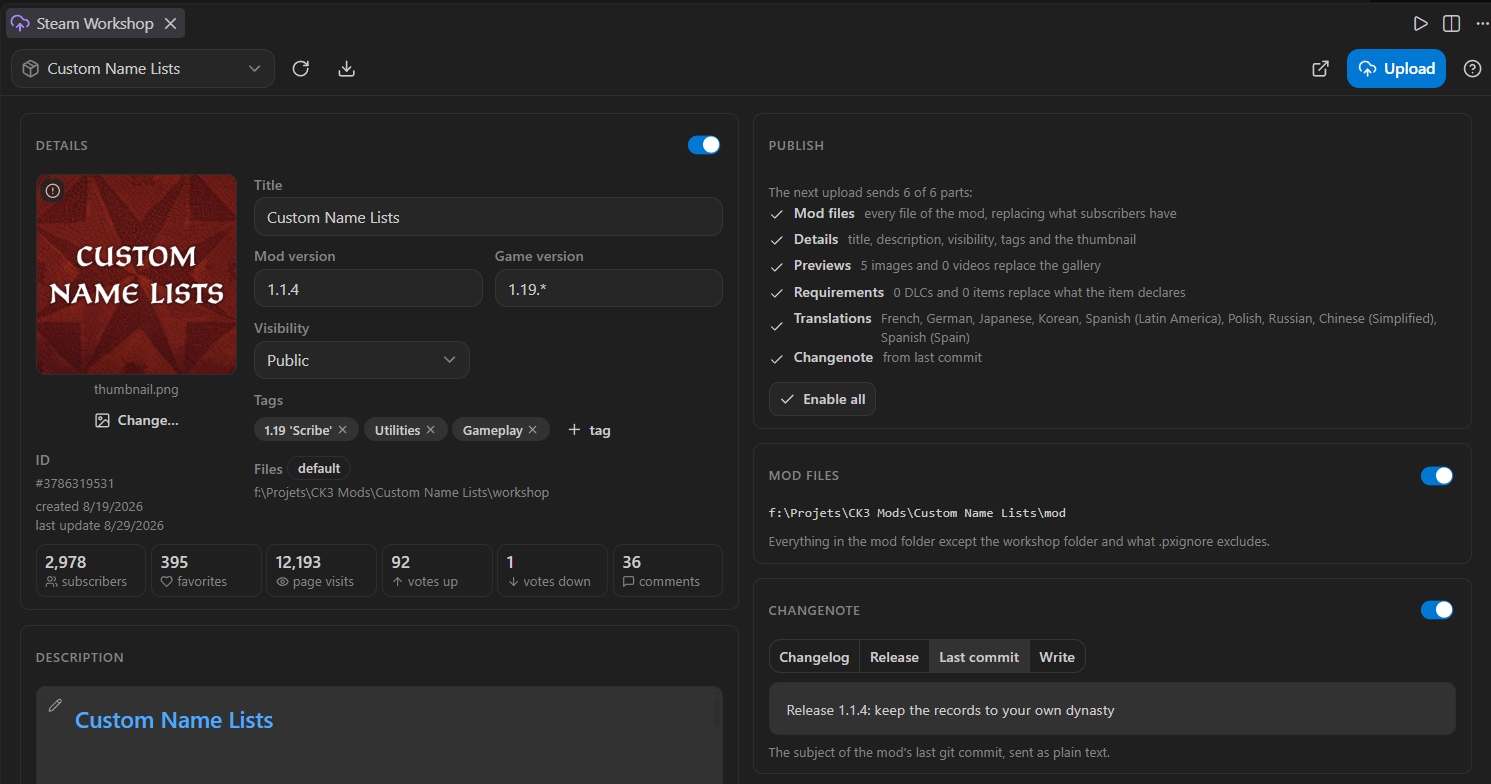Click the 12,193 page visits stat card
The height and width of the screenshot is (784, 1491).
click(x=321, y=570)
